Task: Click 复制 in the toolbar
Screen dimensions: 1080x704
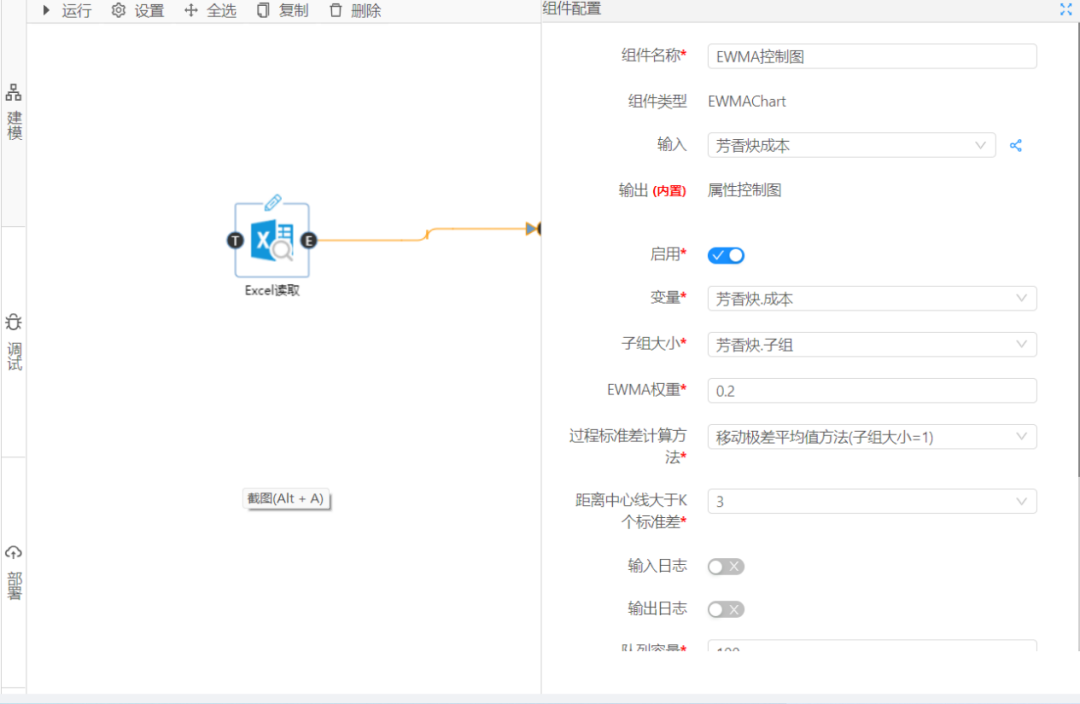Action: [282, 11]
